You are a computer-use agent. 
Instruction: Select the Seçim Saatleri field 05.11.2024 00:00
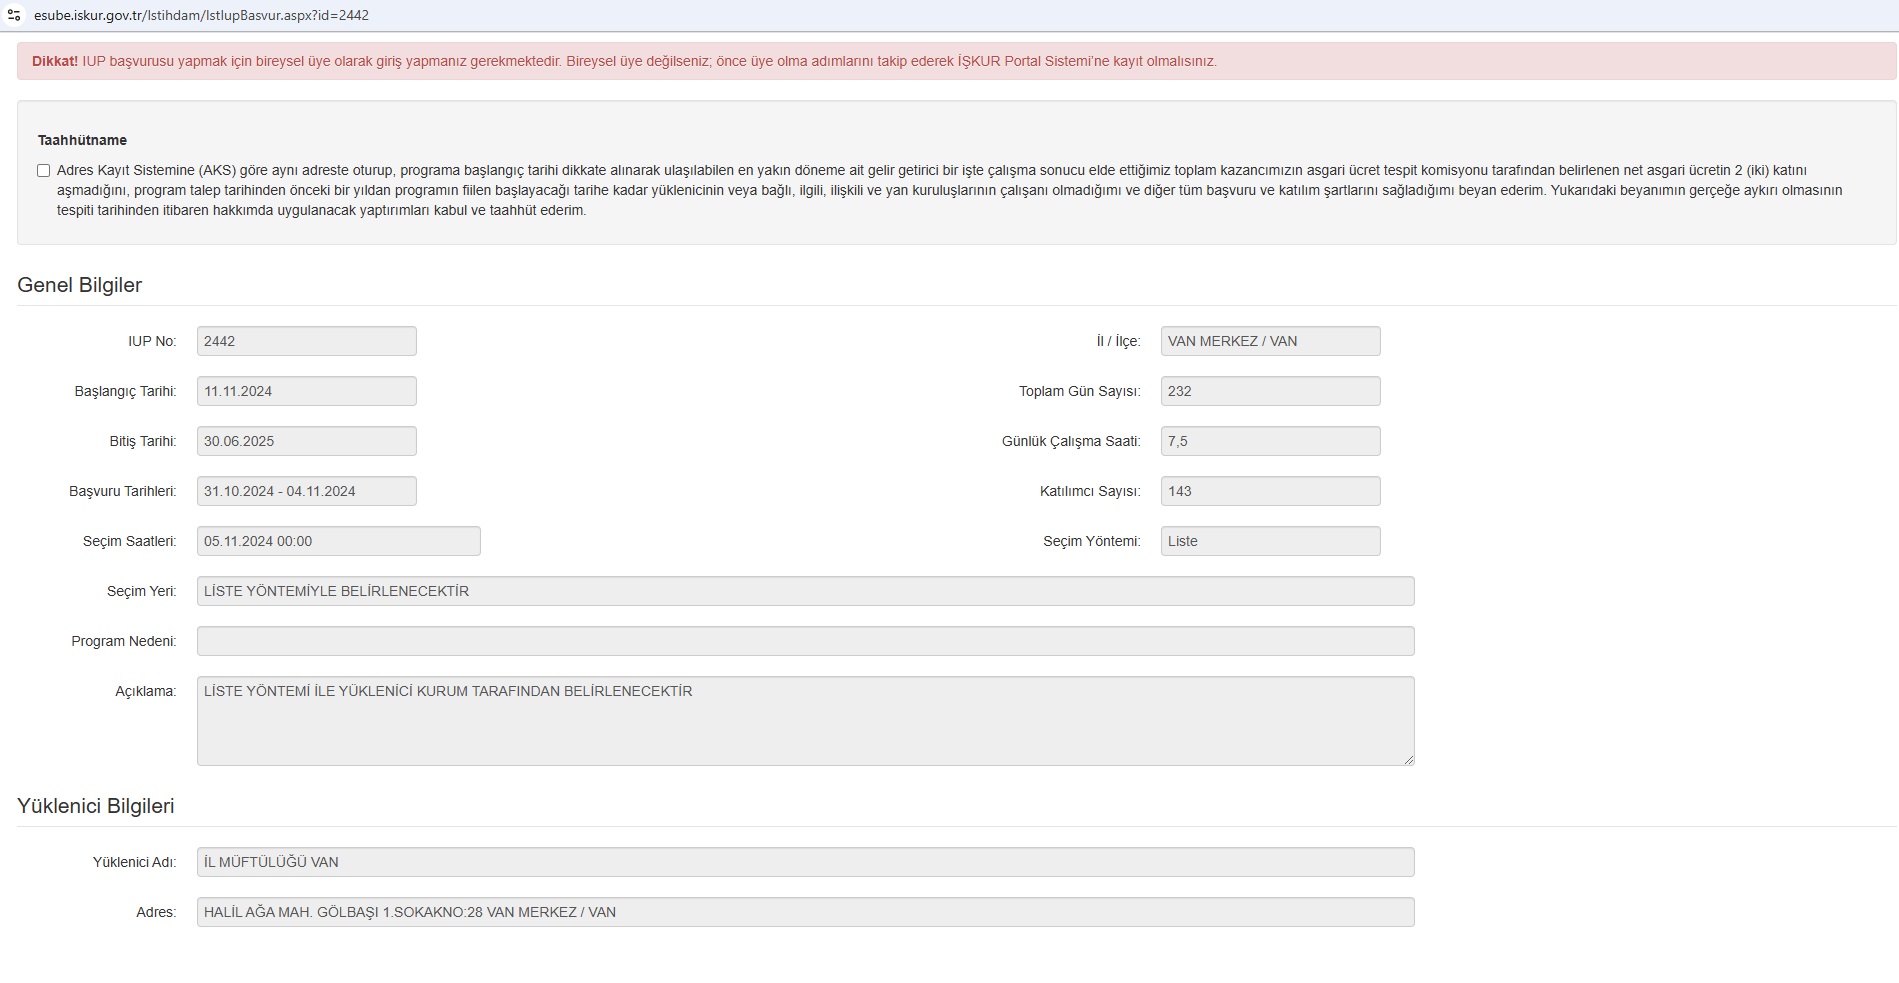click(339, 541)
